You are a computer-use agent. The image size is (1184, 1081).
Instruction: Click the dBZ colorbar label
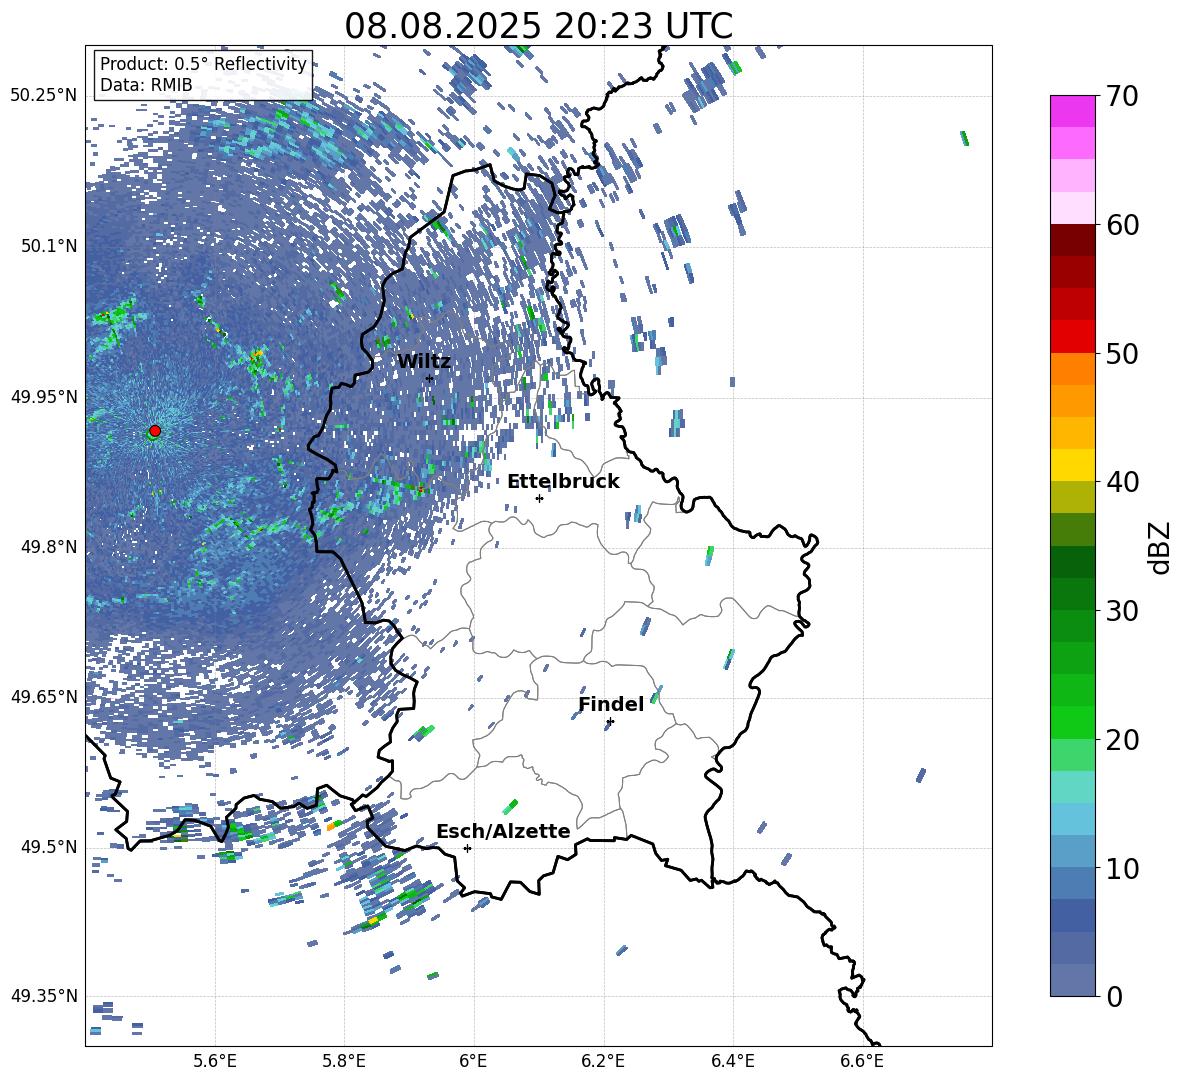[x=1158, y=547]
